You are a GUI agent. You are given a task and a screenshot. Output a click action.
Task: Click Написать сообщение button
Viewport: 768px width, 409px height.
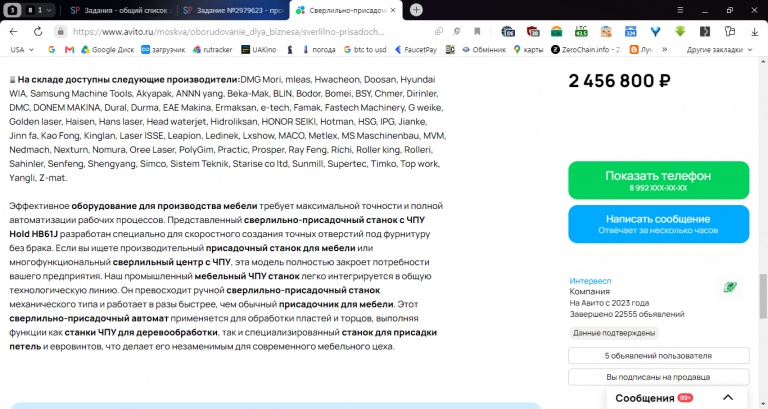pos(658,224)
